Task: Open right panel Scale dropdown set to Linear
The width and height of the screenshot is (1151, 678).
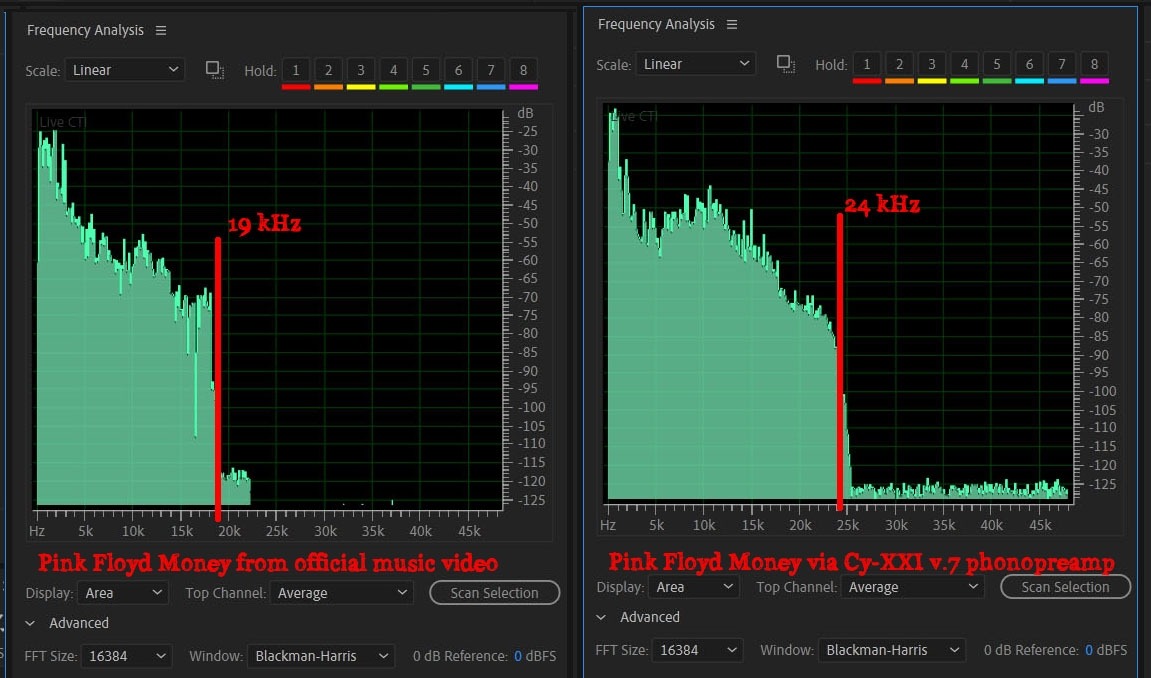Action: click(x=696, y=65)
